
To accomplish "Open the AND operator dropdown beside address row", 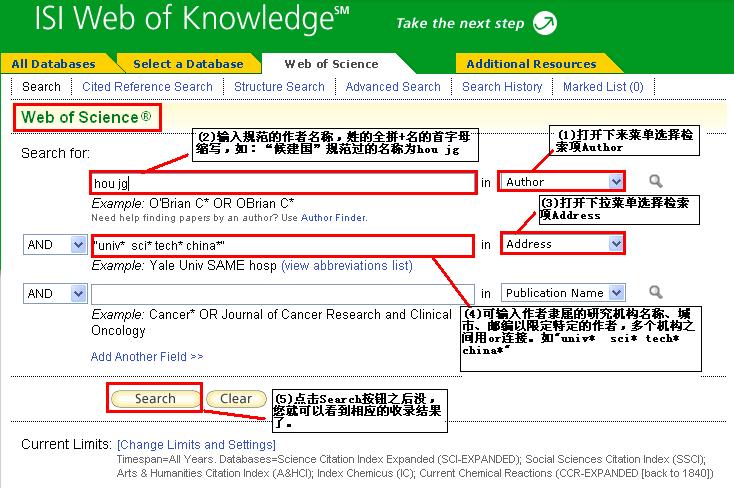I will (x=55, y=244).
